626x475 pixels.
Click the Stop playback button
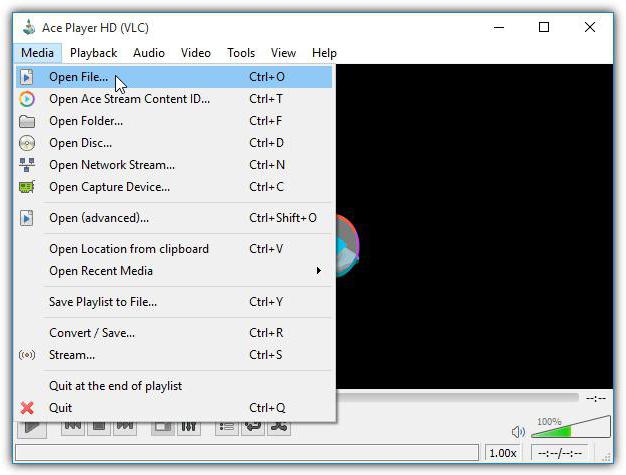pyautogui.click(x=99, y=427)
